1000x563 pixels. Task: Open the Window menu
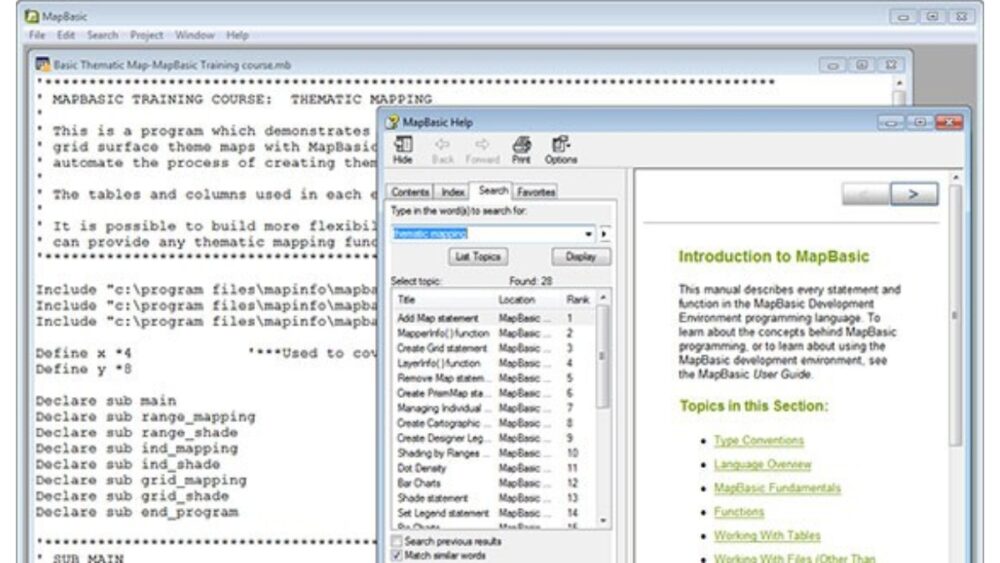195,35
